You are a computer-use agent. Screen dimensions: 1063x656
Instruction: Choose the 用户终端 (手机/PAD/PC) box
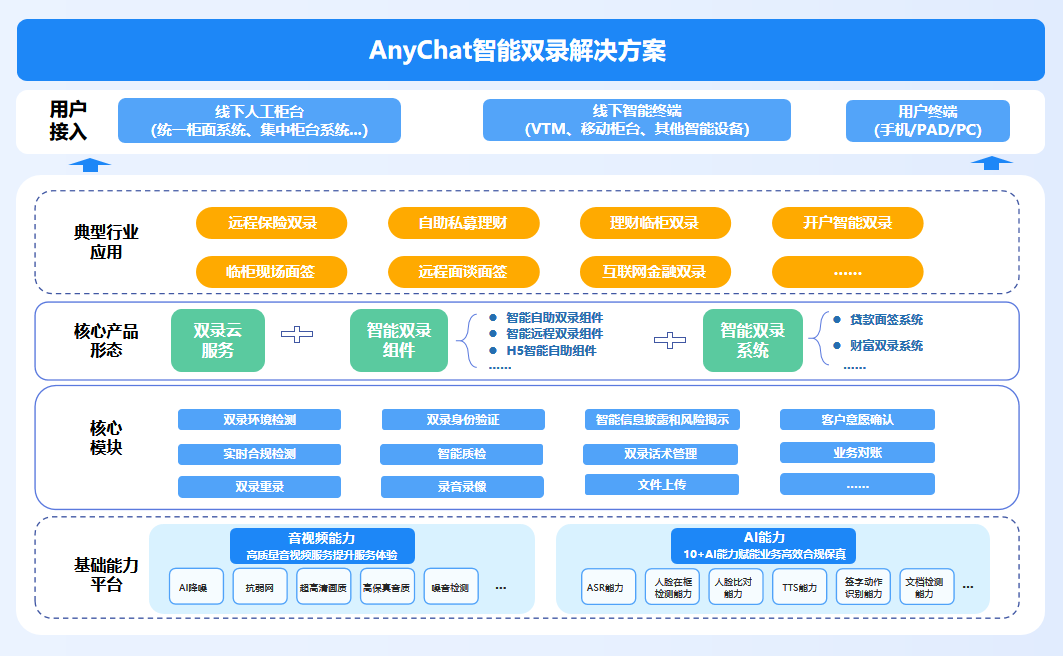927,121
